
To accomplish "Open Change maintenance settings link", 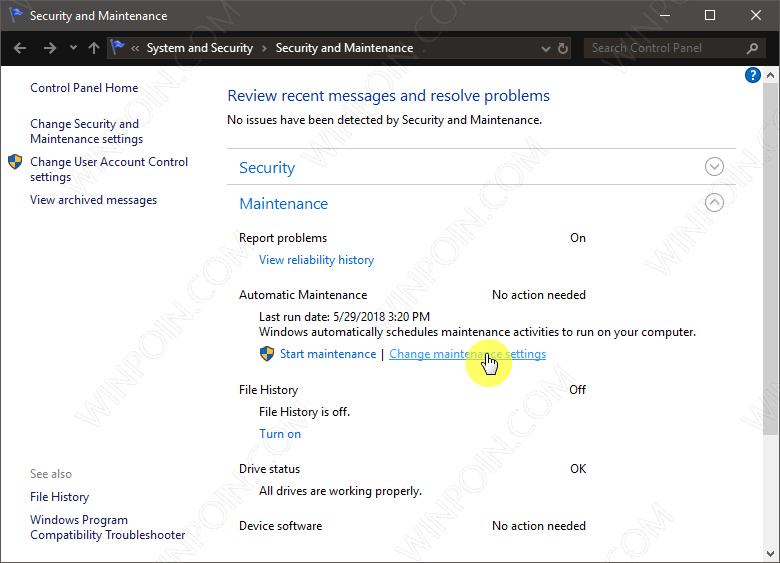I will coord(468,354).
